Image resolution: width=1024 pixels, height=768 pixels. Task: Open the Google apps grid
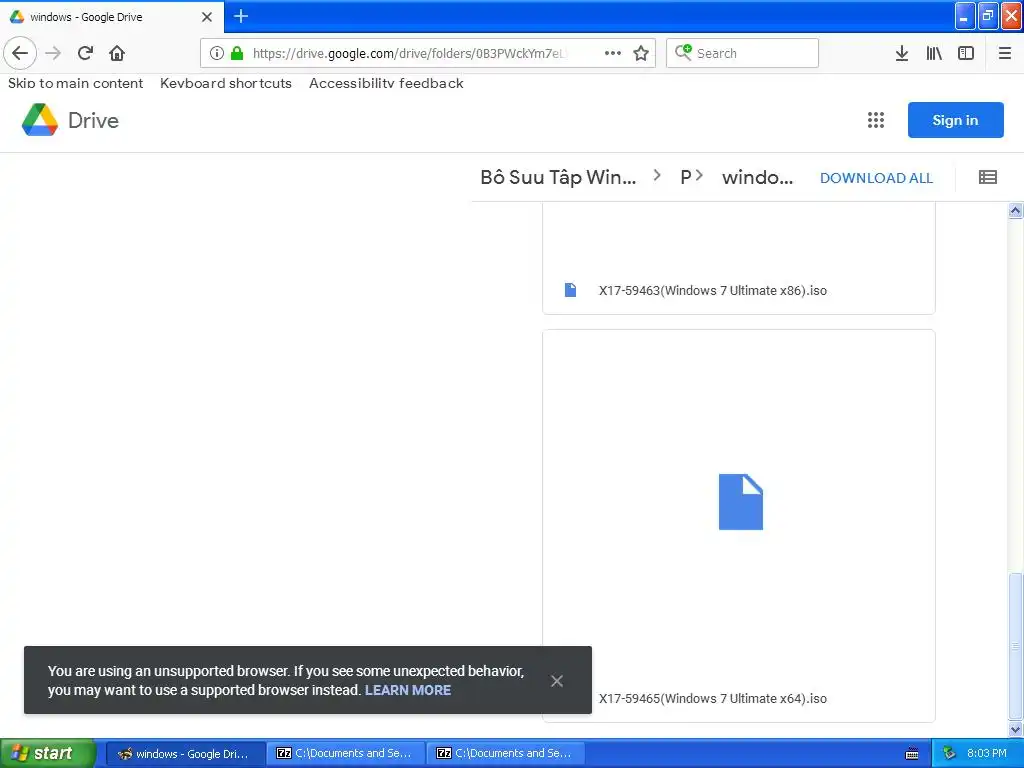coord(876,120)
